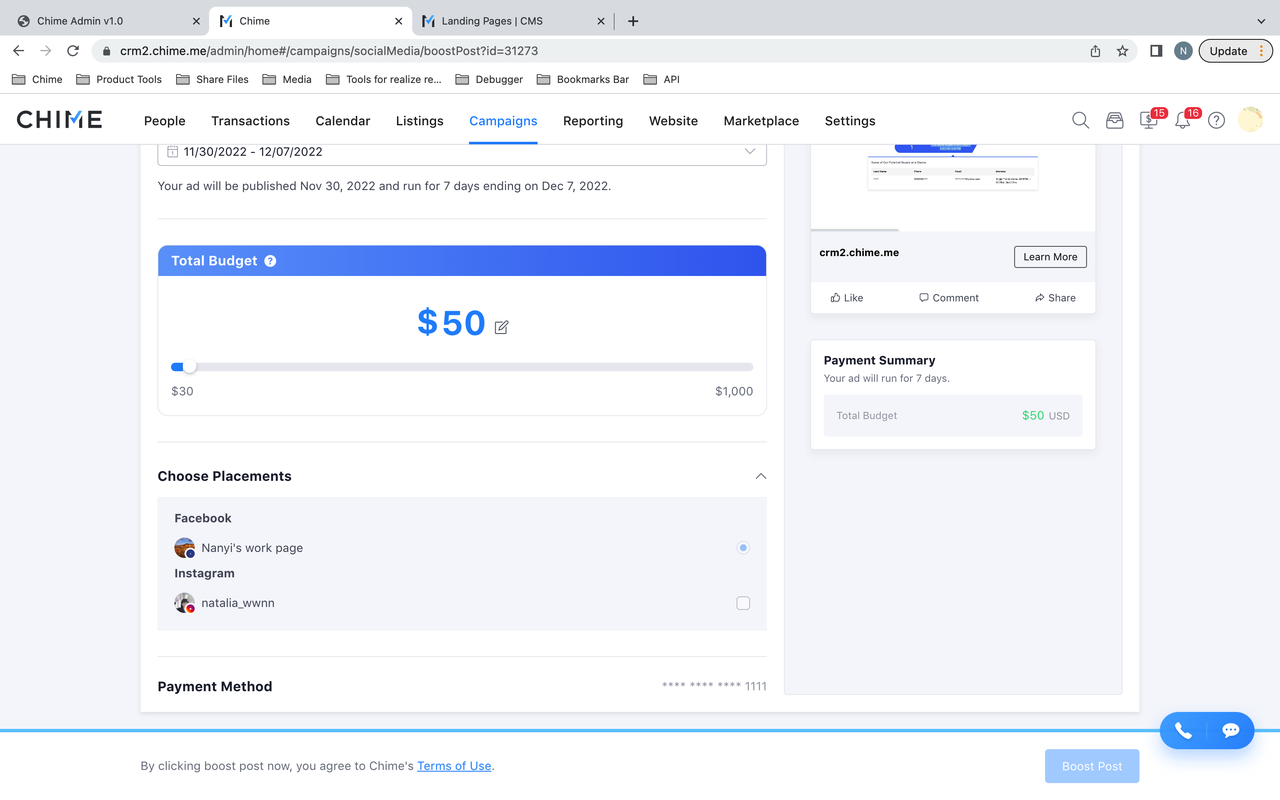Open the Terms of Use link
This screenshot has height=800, width=1280.
click(x=454, y=766)
